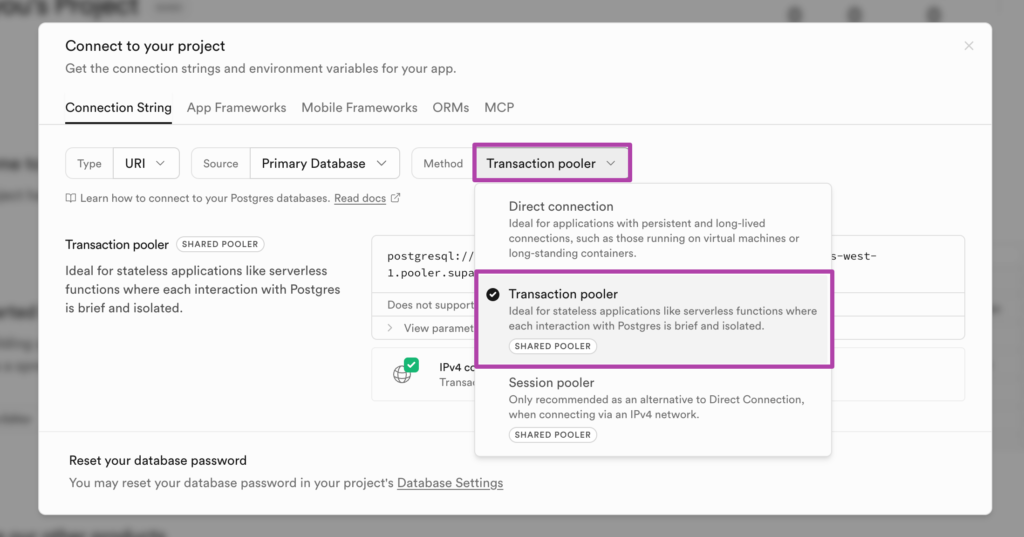Click the IPv4 globe icon with green check
Viewport: 1024px width, 537px height.
[x=405, y=370]
